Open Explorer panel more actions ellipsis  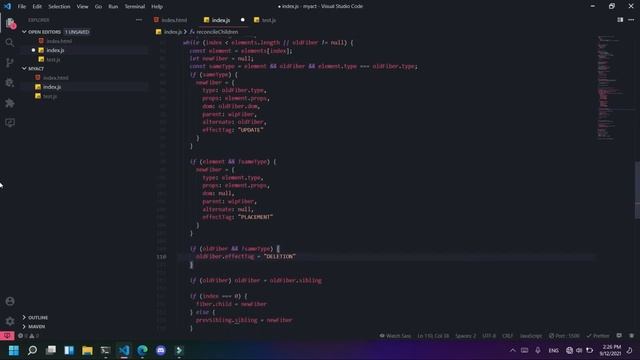coord(139,20)
